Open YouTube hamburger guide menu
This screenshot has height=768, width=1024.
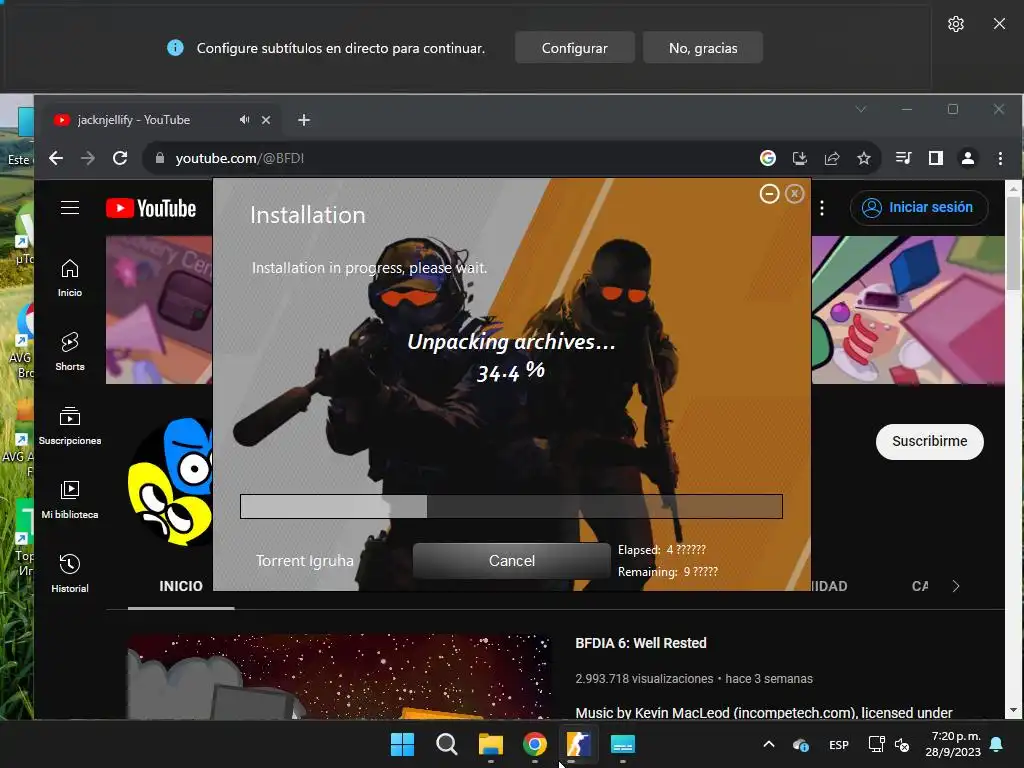pos(70,208)
